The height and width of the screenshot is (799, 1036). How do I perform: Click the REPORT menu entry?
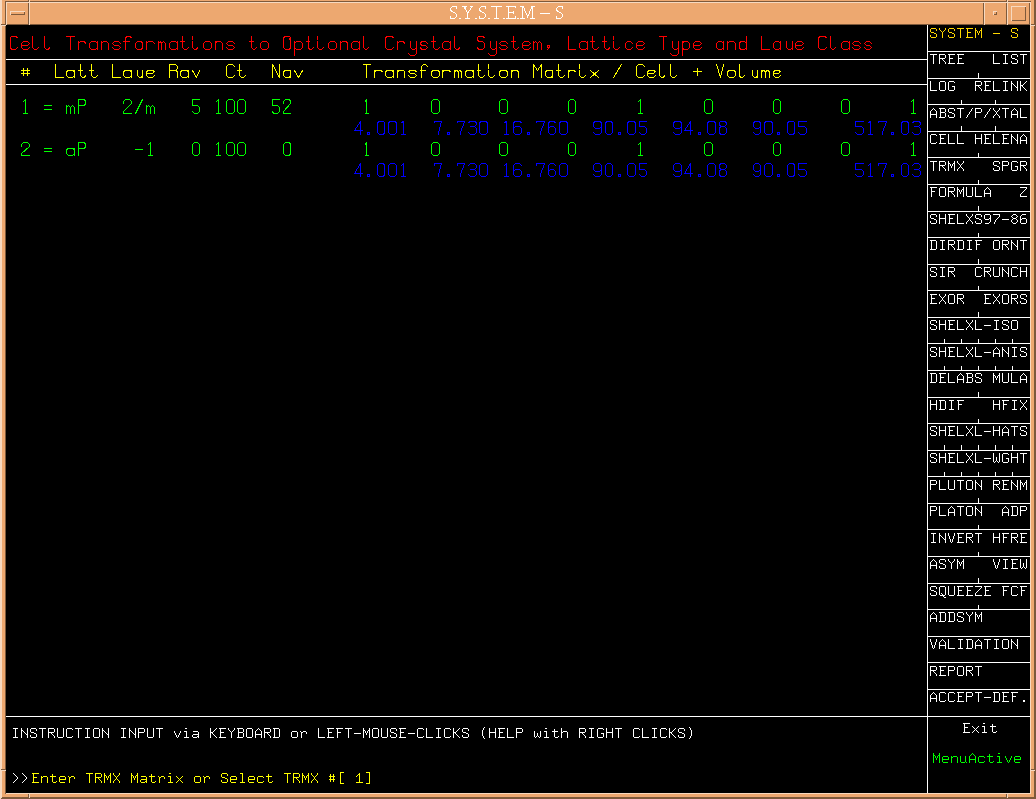(x=956, y=671)
